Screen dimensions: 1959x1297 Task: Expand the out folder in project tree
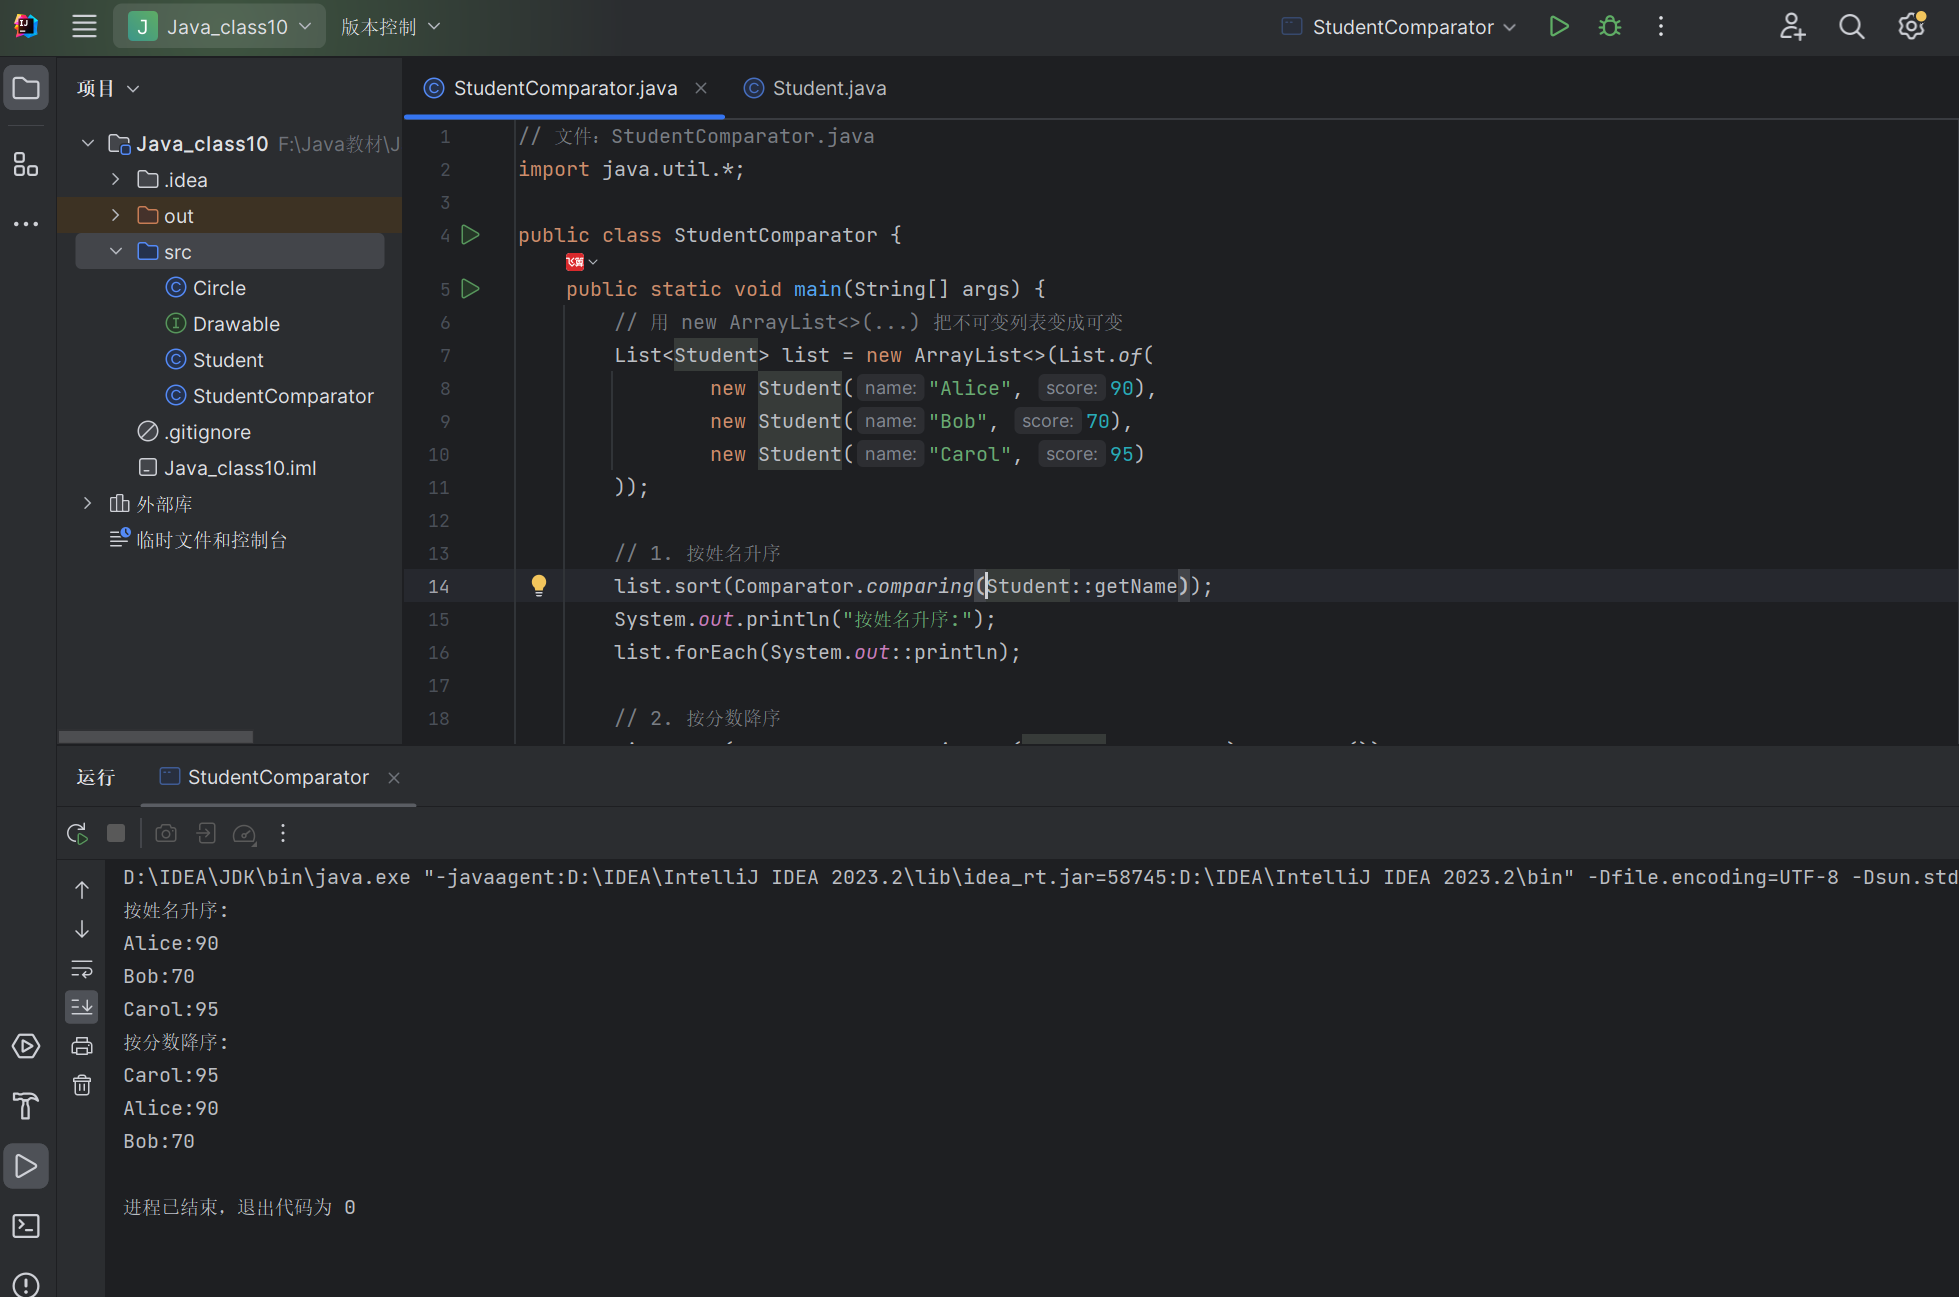click(x=116, y=216)
